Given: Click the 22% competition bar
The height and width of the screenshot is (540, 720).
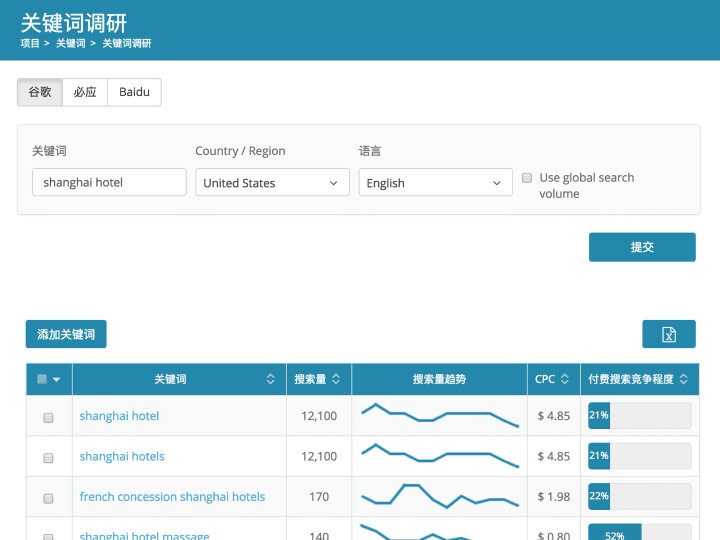Looking at the screenshot, I should pos(640,496).
